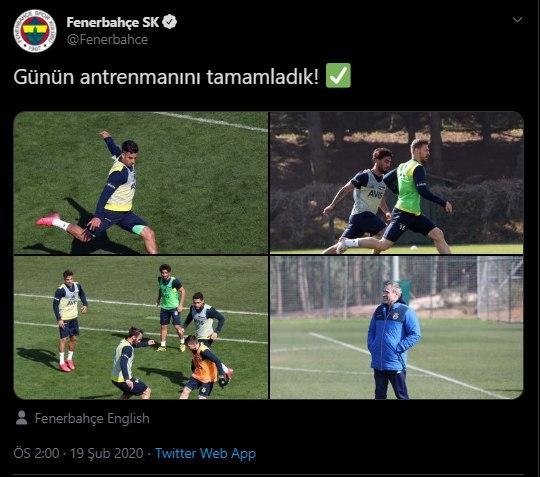Image resolution: width=540 pixels, height=477 pixels.
Task: Open photo of five players training
Action: point(141,328)
